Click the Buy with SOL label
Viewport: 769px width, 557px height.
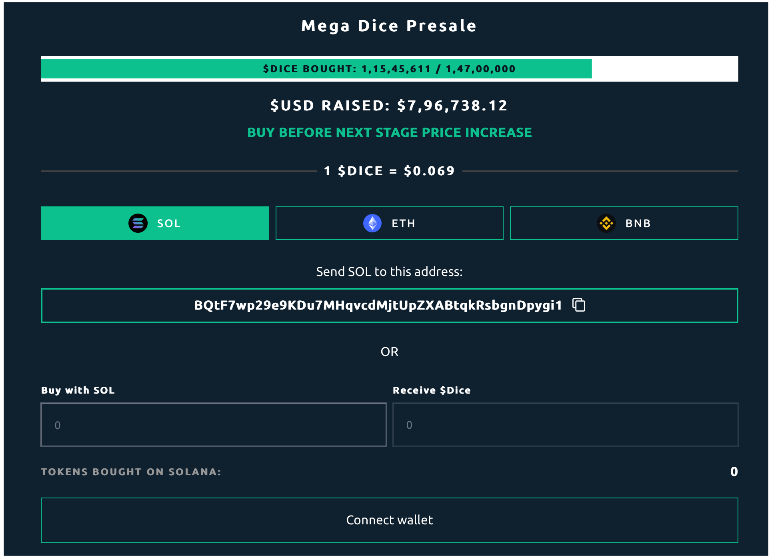pyautogui.click(x=78, y=390)
